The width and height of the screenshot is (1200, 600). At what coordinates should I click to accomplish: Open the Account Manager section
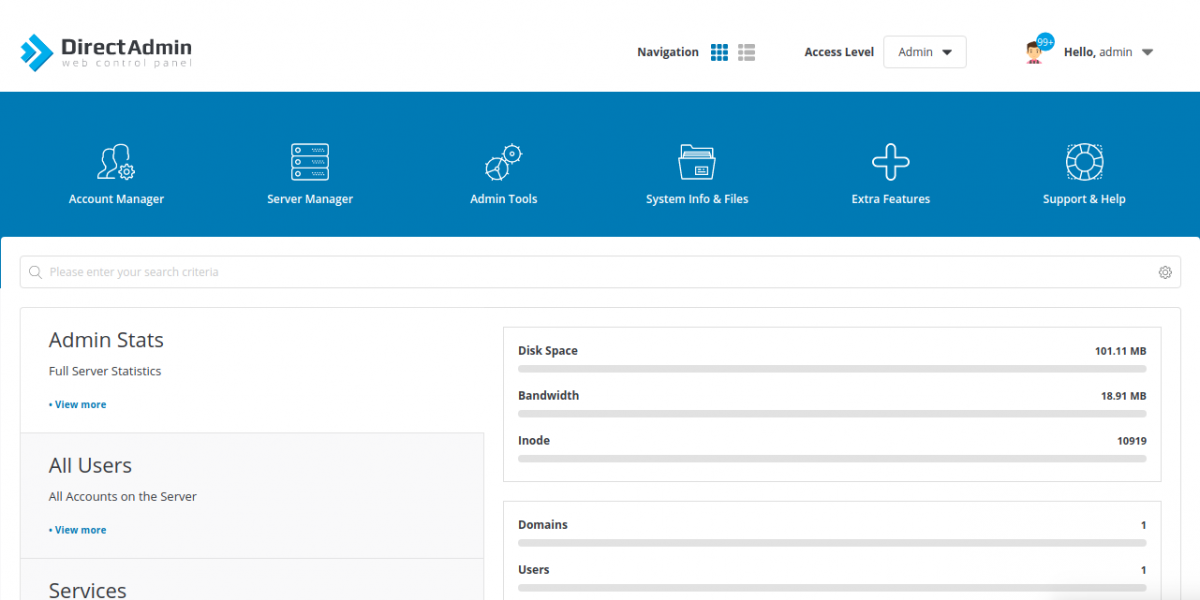tap(116, 170)
